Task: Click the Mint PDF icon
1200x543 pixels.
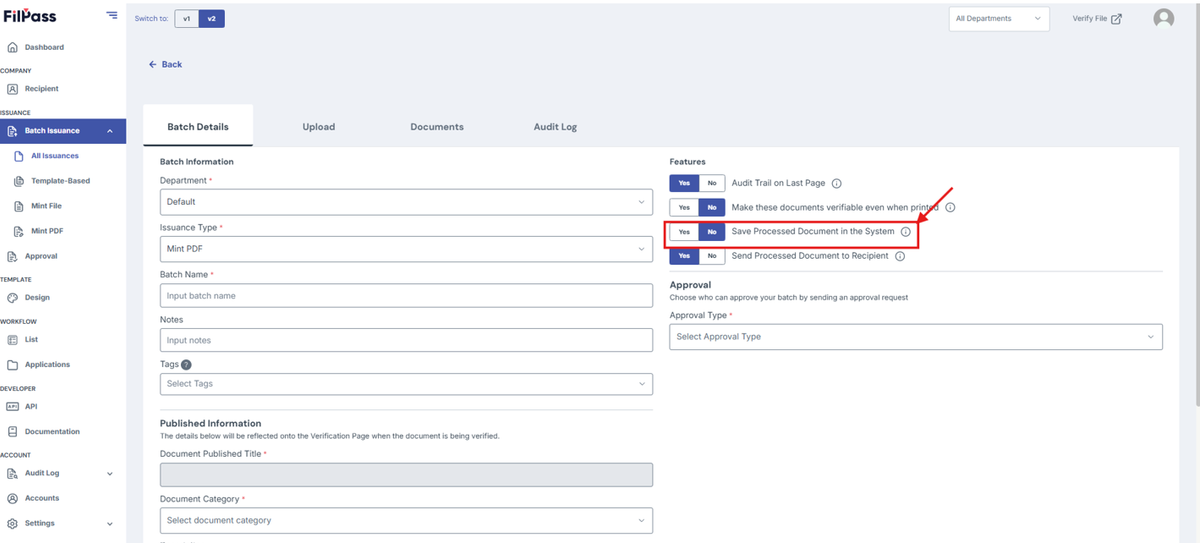Action: [20, 231]
